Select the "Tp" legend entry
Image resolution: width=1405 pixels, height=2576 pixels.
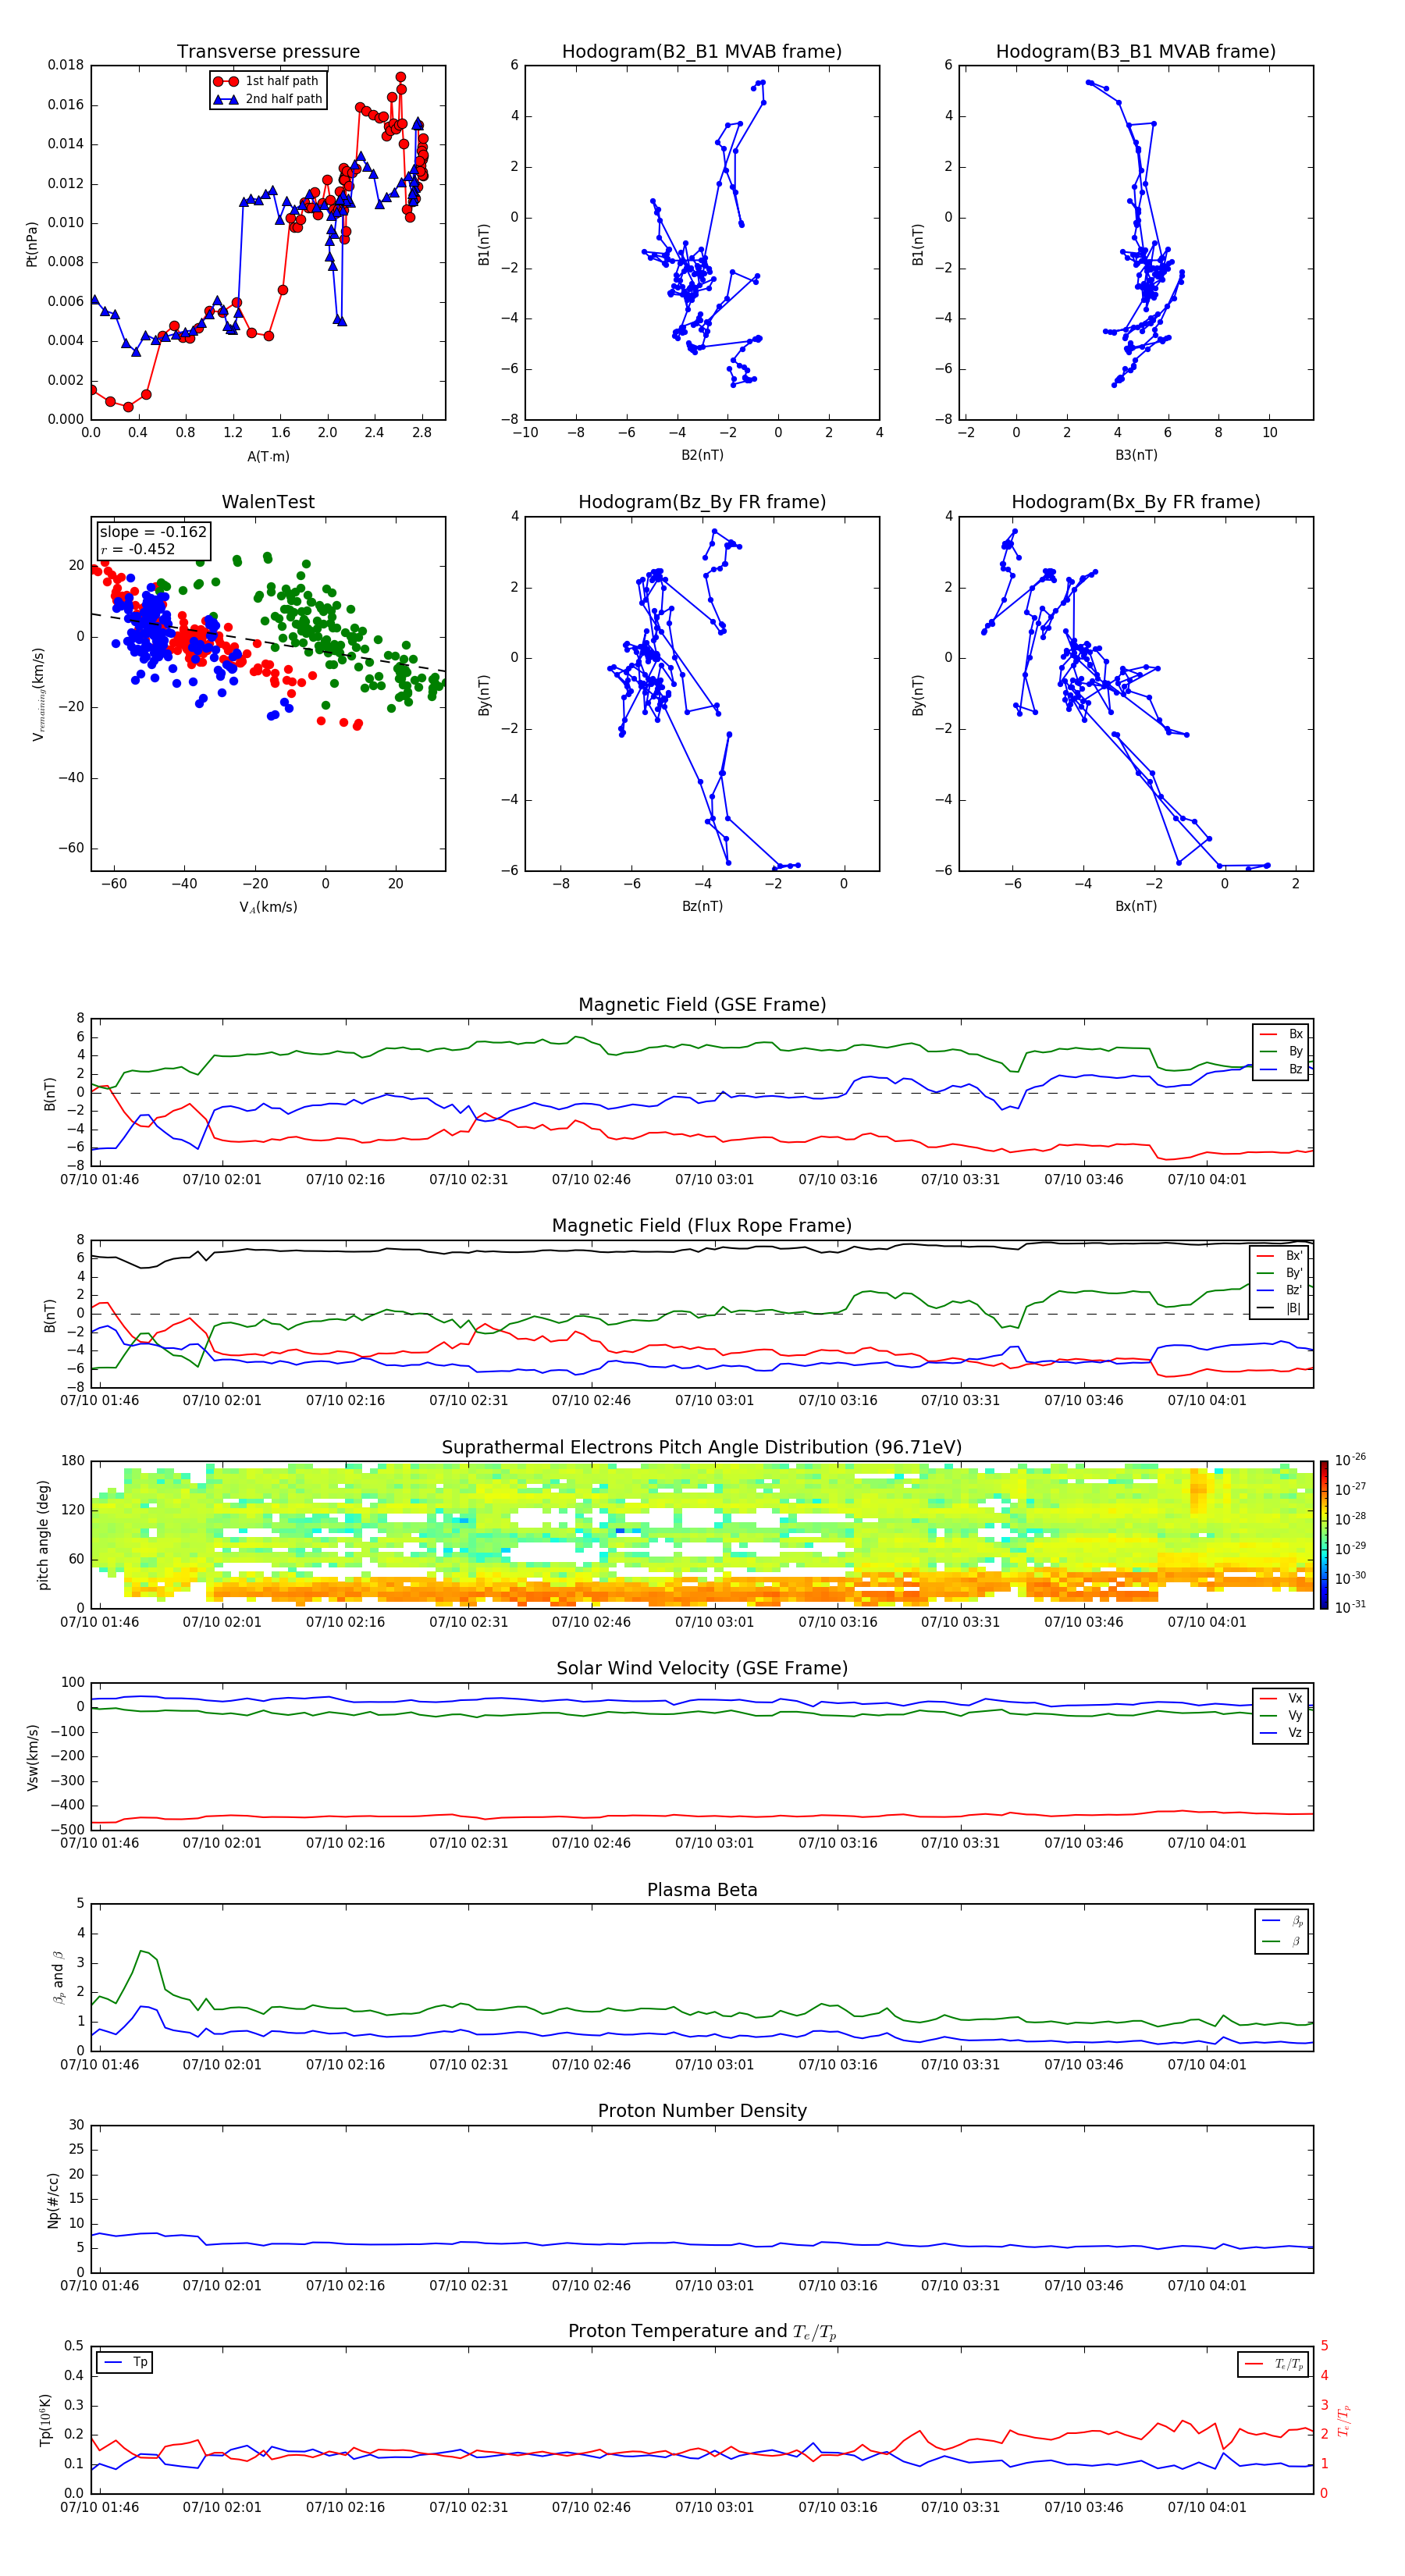(125, 2362)
